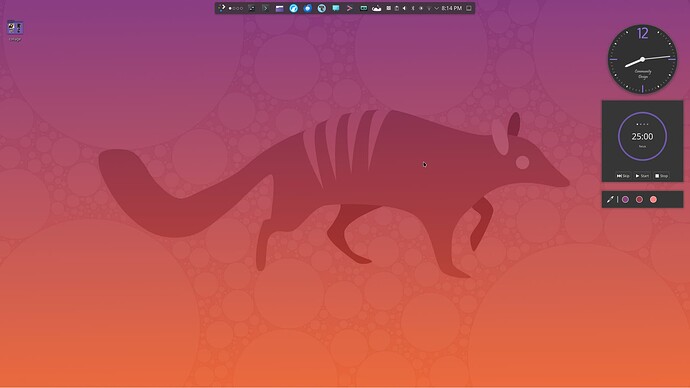Click the volume speaker tray icon
Image resolution: width=690 pixels, height=388 pixels.
pyautogui.click(x=404, y=8)
